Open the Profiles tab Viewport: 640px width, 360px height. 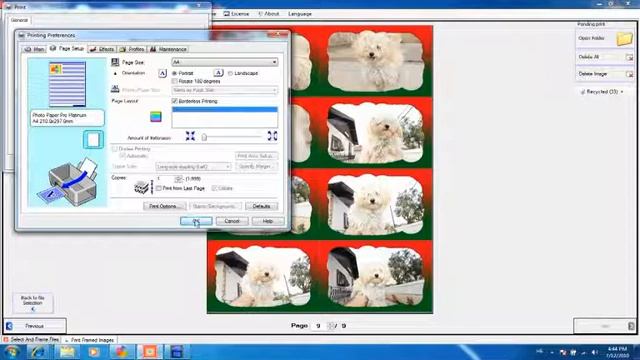(x=132, y=49)
